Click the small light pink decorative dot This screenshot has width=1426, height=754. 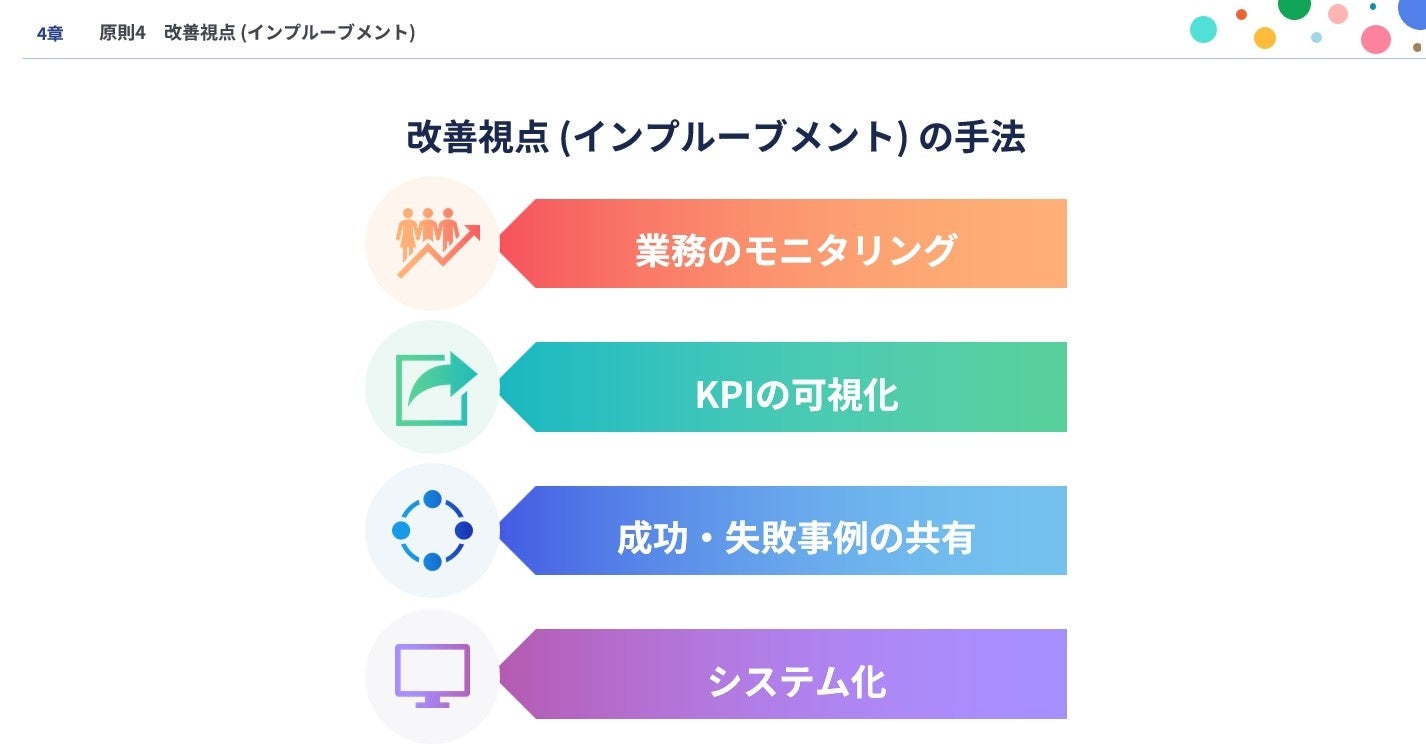[1337, 14]
